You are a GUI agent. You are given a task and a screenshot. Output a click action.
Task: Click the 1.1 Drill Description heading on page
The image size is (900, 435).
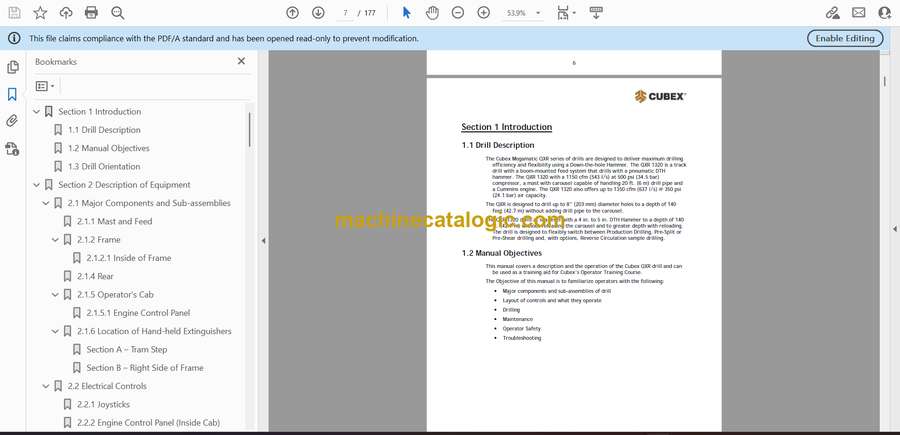498,145
